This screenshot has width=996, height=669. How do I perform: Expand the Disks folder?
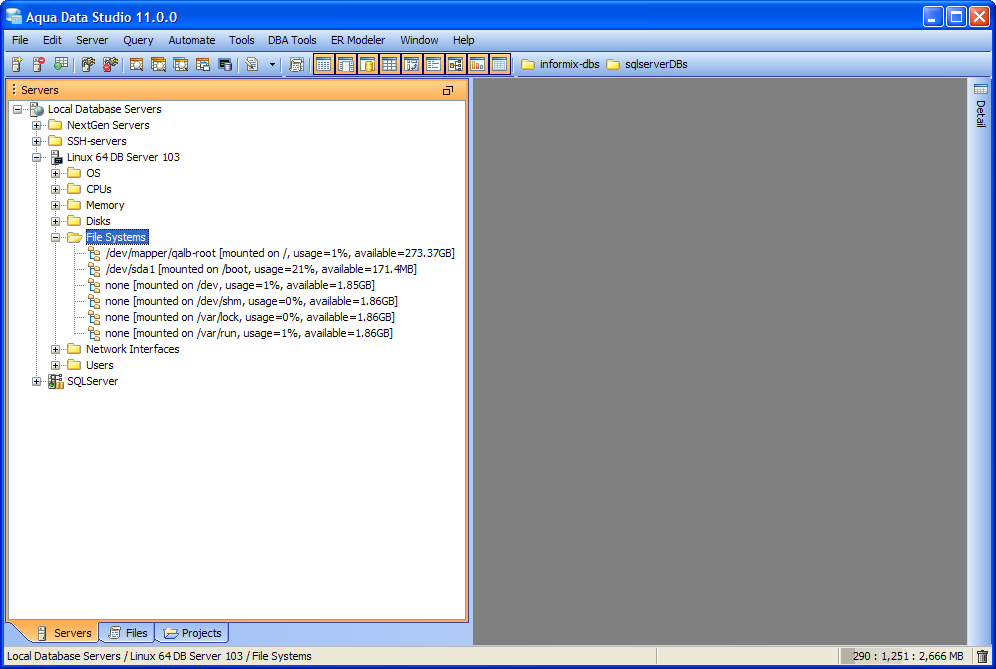pyautogui.click(x=55, y=221)
